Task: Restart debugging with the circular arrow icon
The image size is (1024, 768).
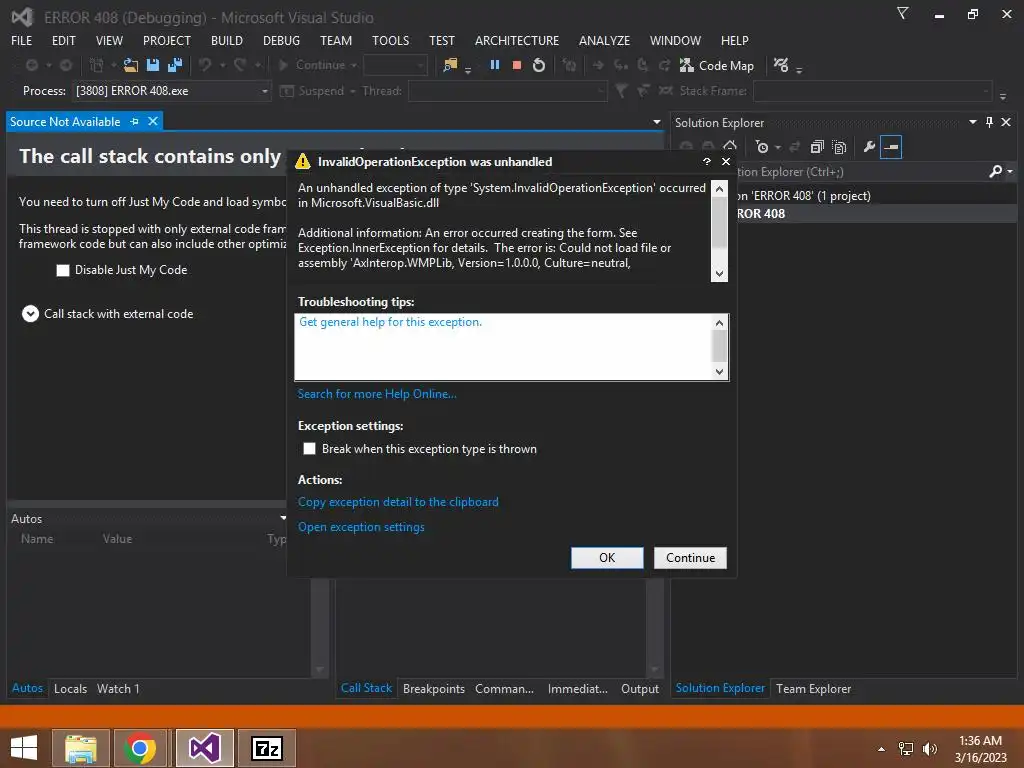Action: pos(539,65)
